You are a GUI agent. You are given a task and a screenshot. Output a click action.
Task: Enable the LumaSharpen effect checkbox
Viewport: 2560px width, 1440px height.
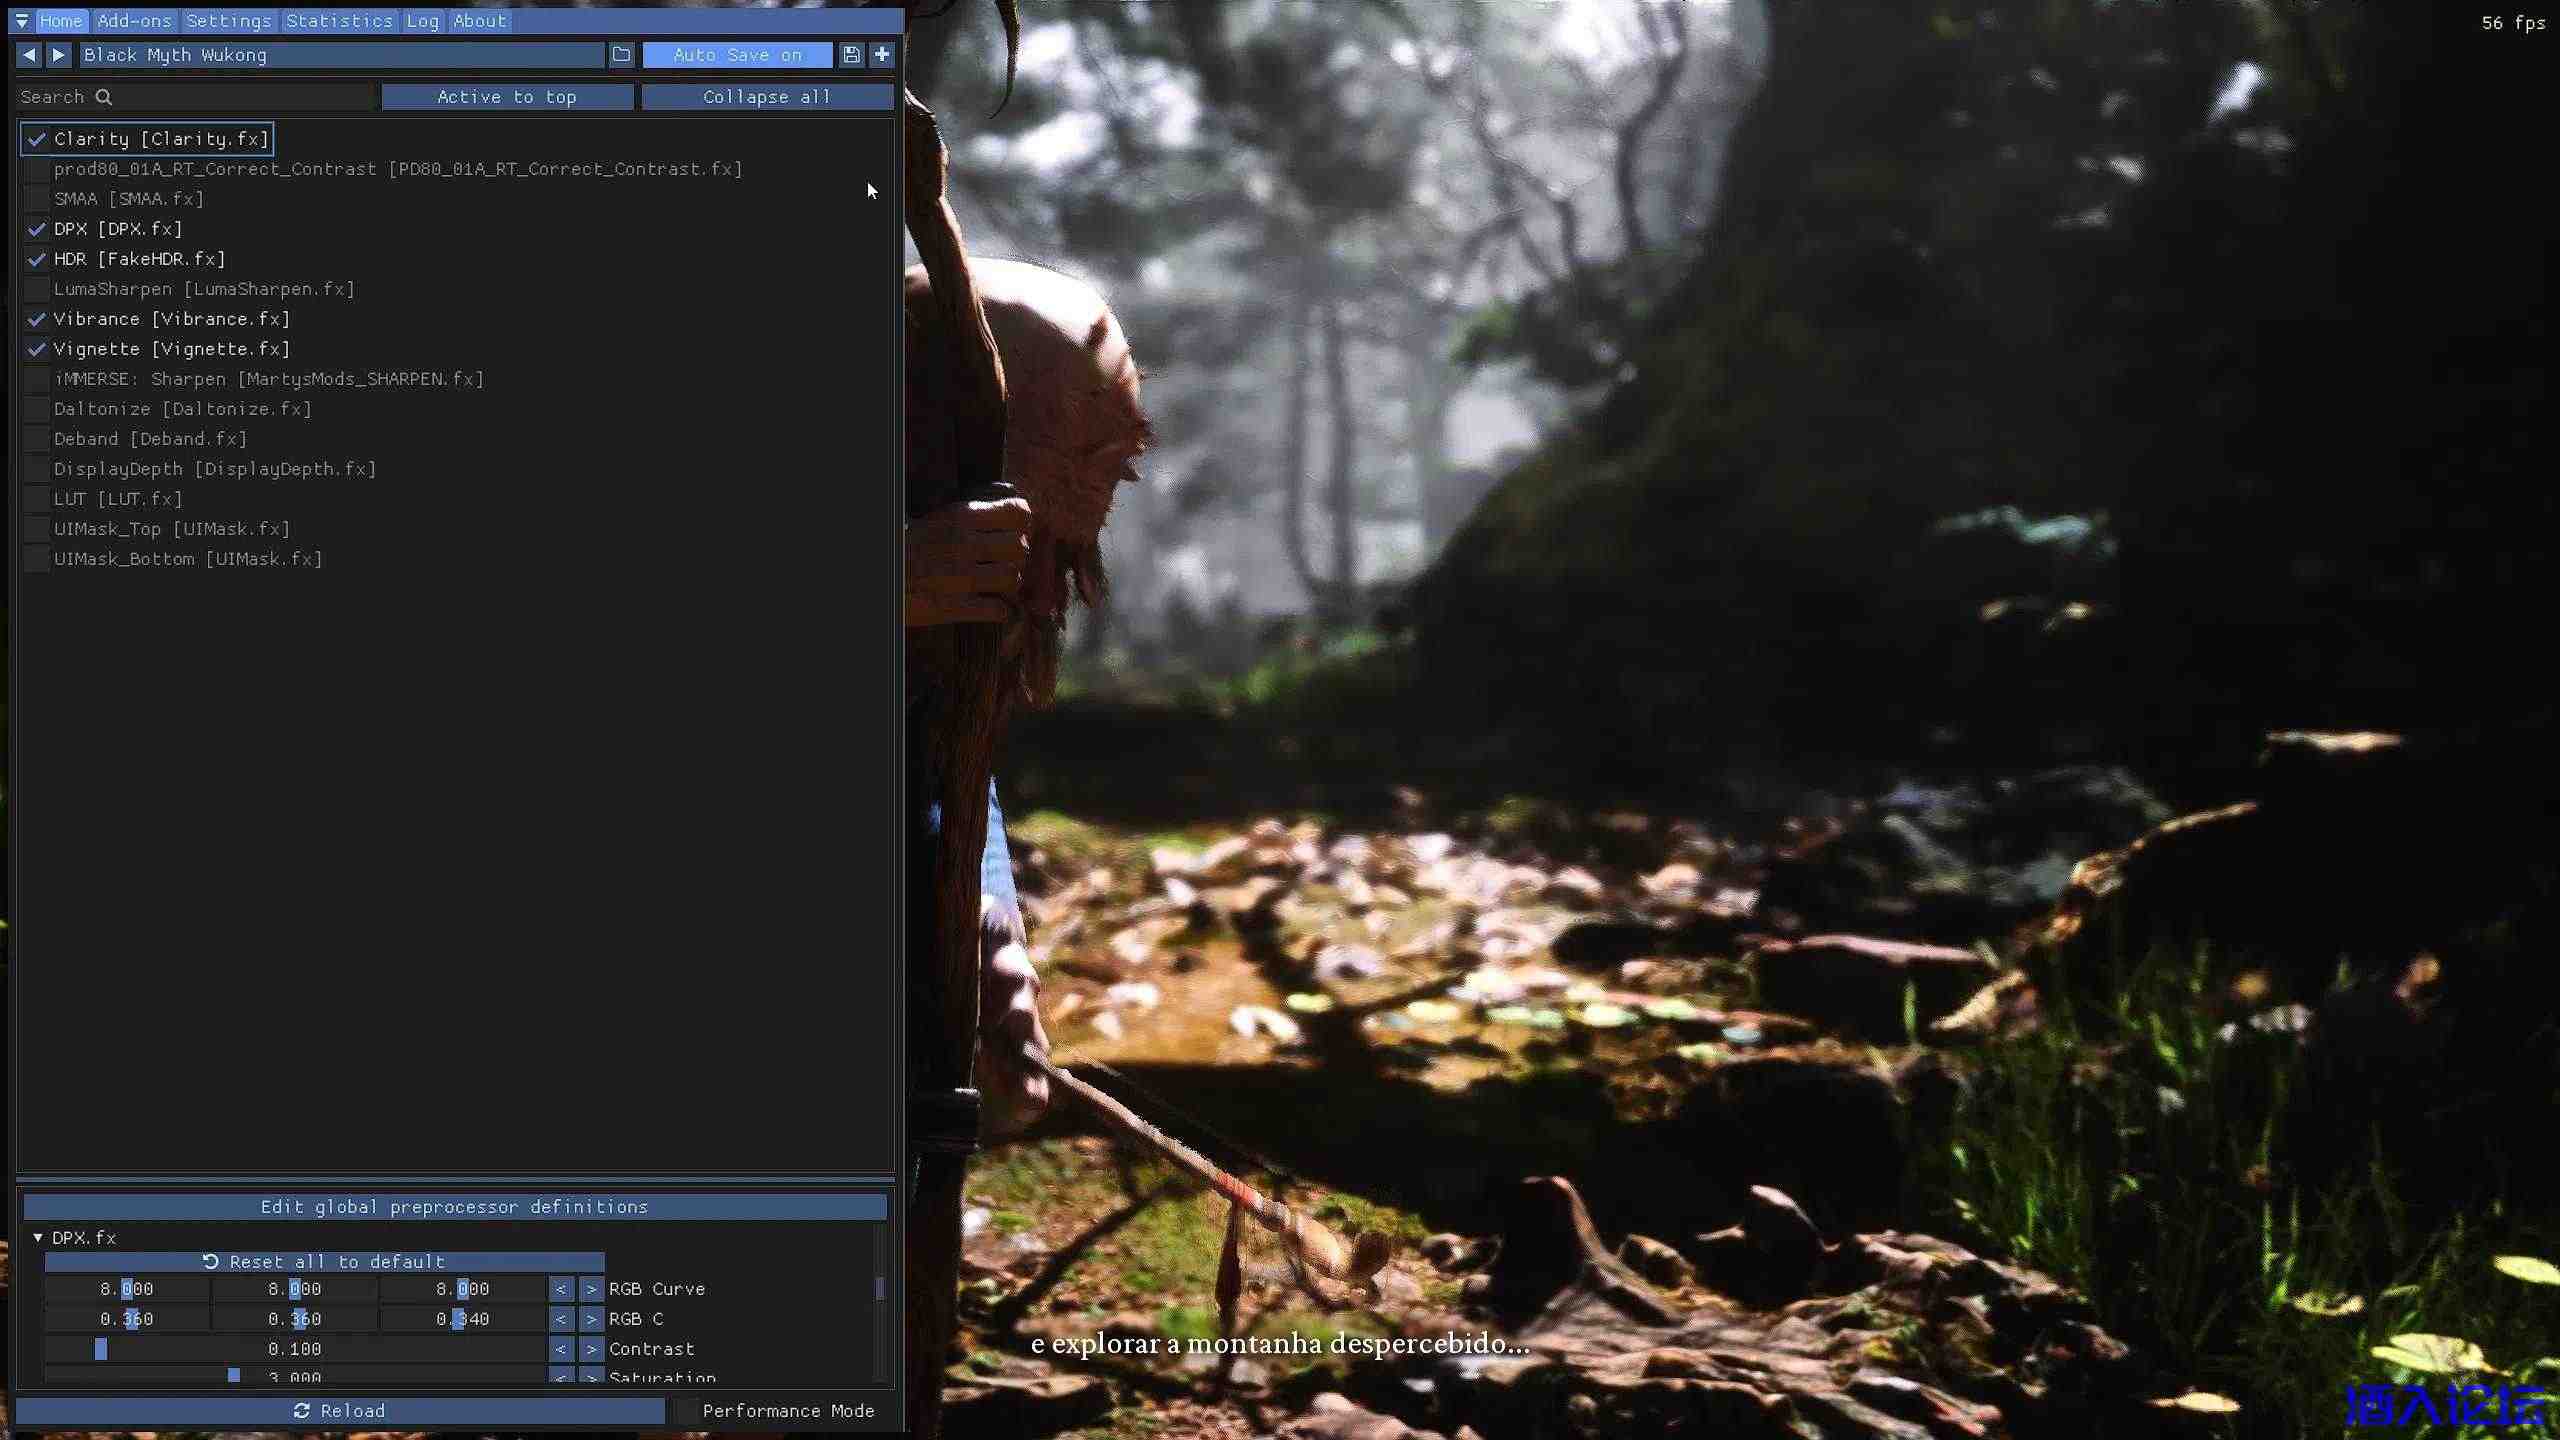[37, 289]
